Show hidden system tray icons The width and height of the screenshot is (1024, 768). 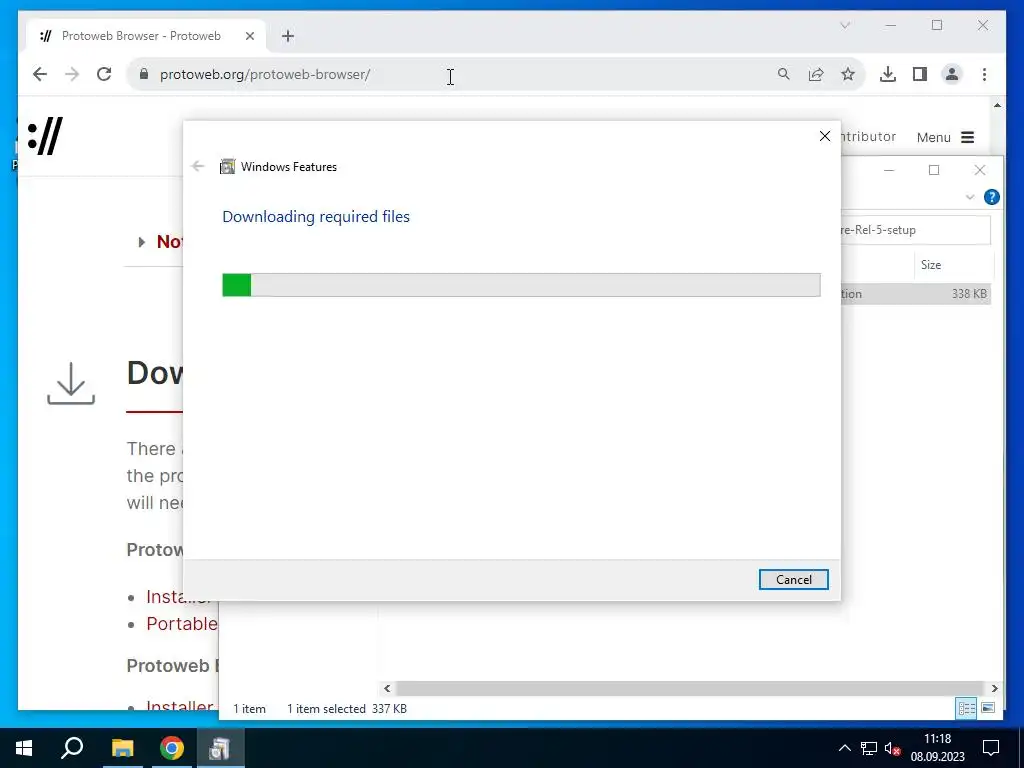[x=844, y=748]
